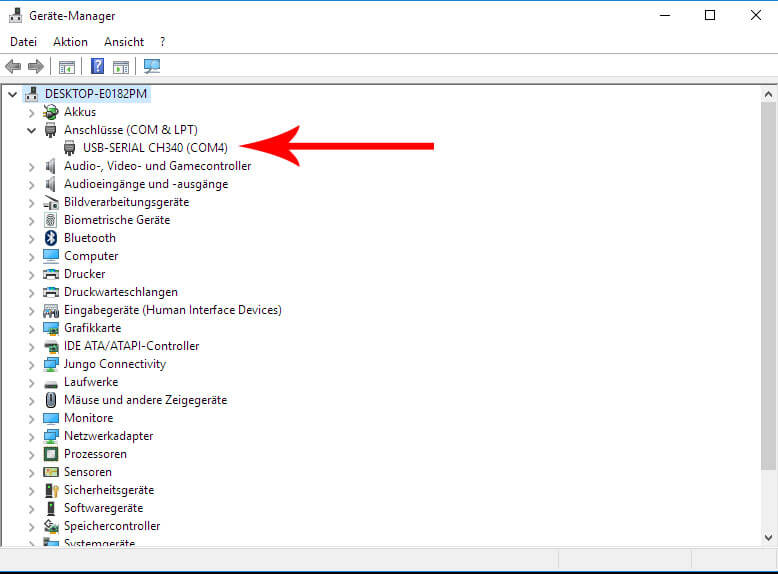Expand Audio-, Video- und Gamecontroller
This screenshot has height=574, width=778.
click(31, 167)
